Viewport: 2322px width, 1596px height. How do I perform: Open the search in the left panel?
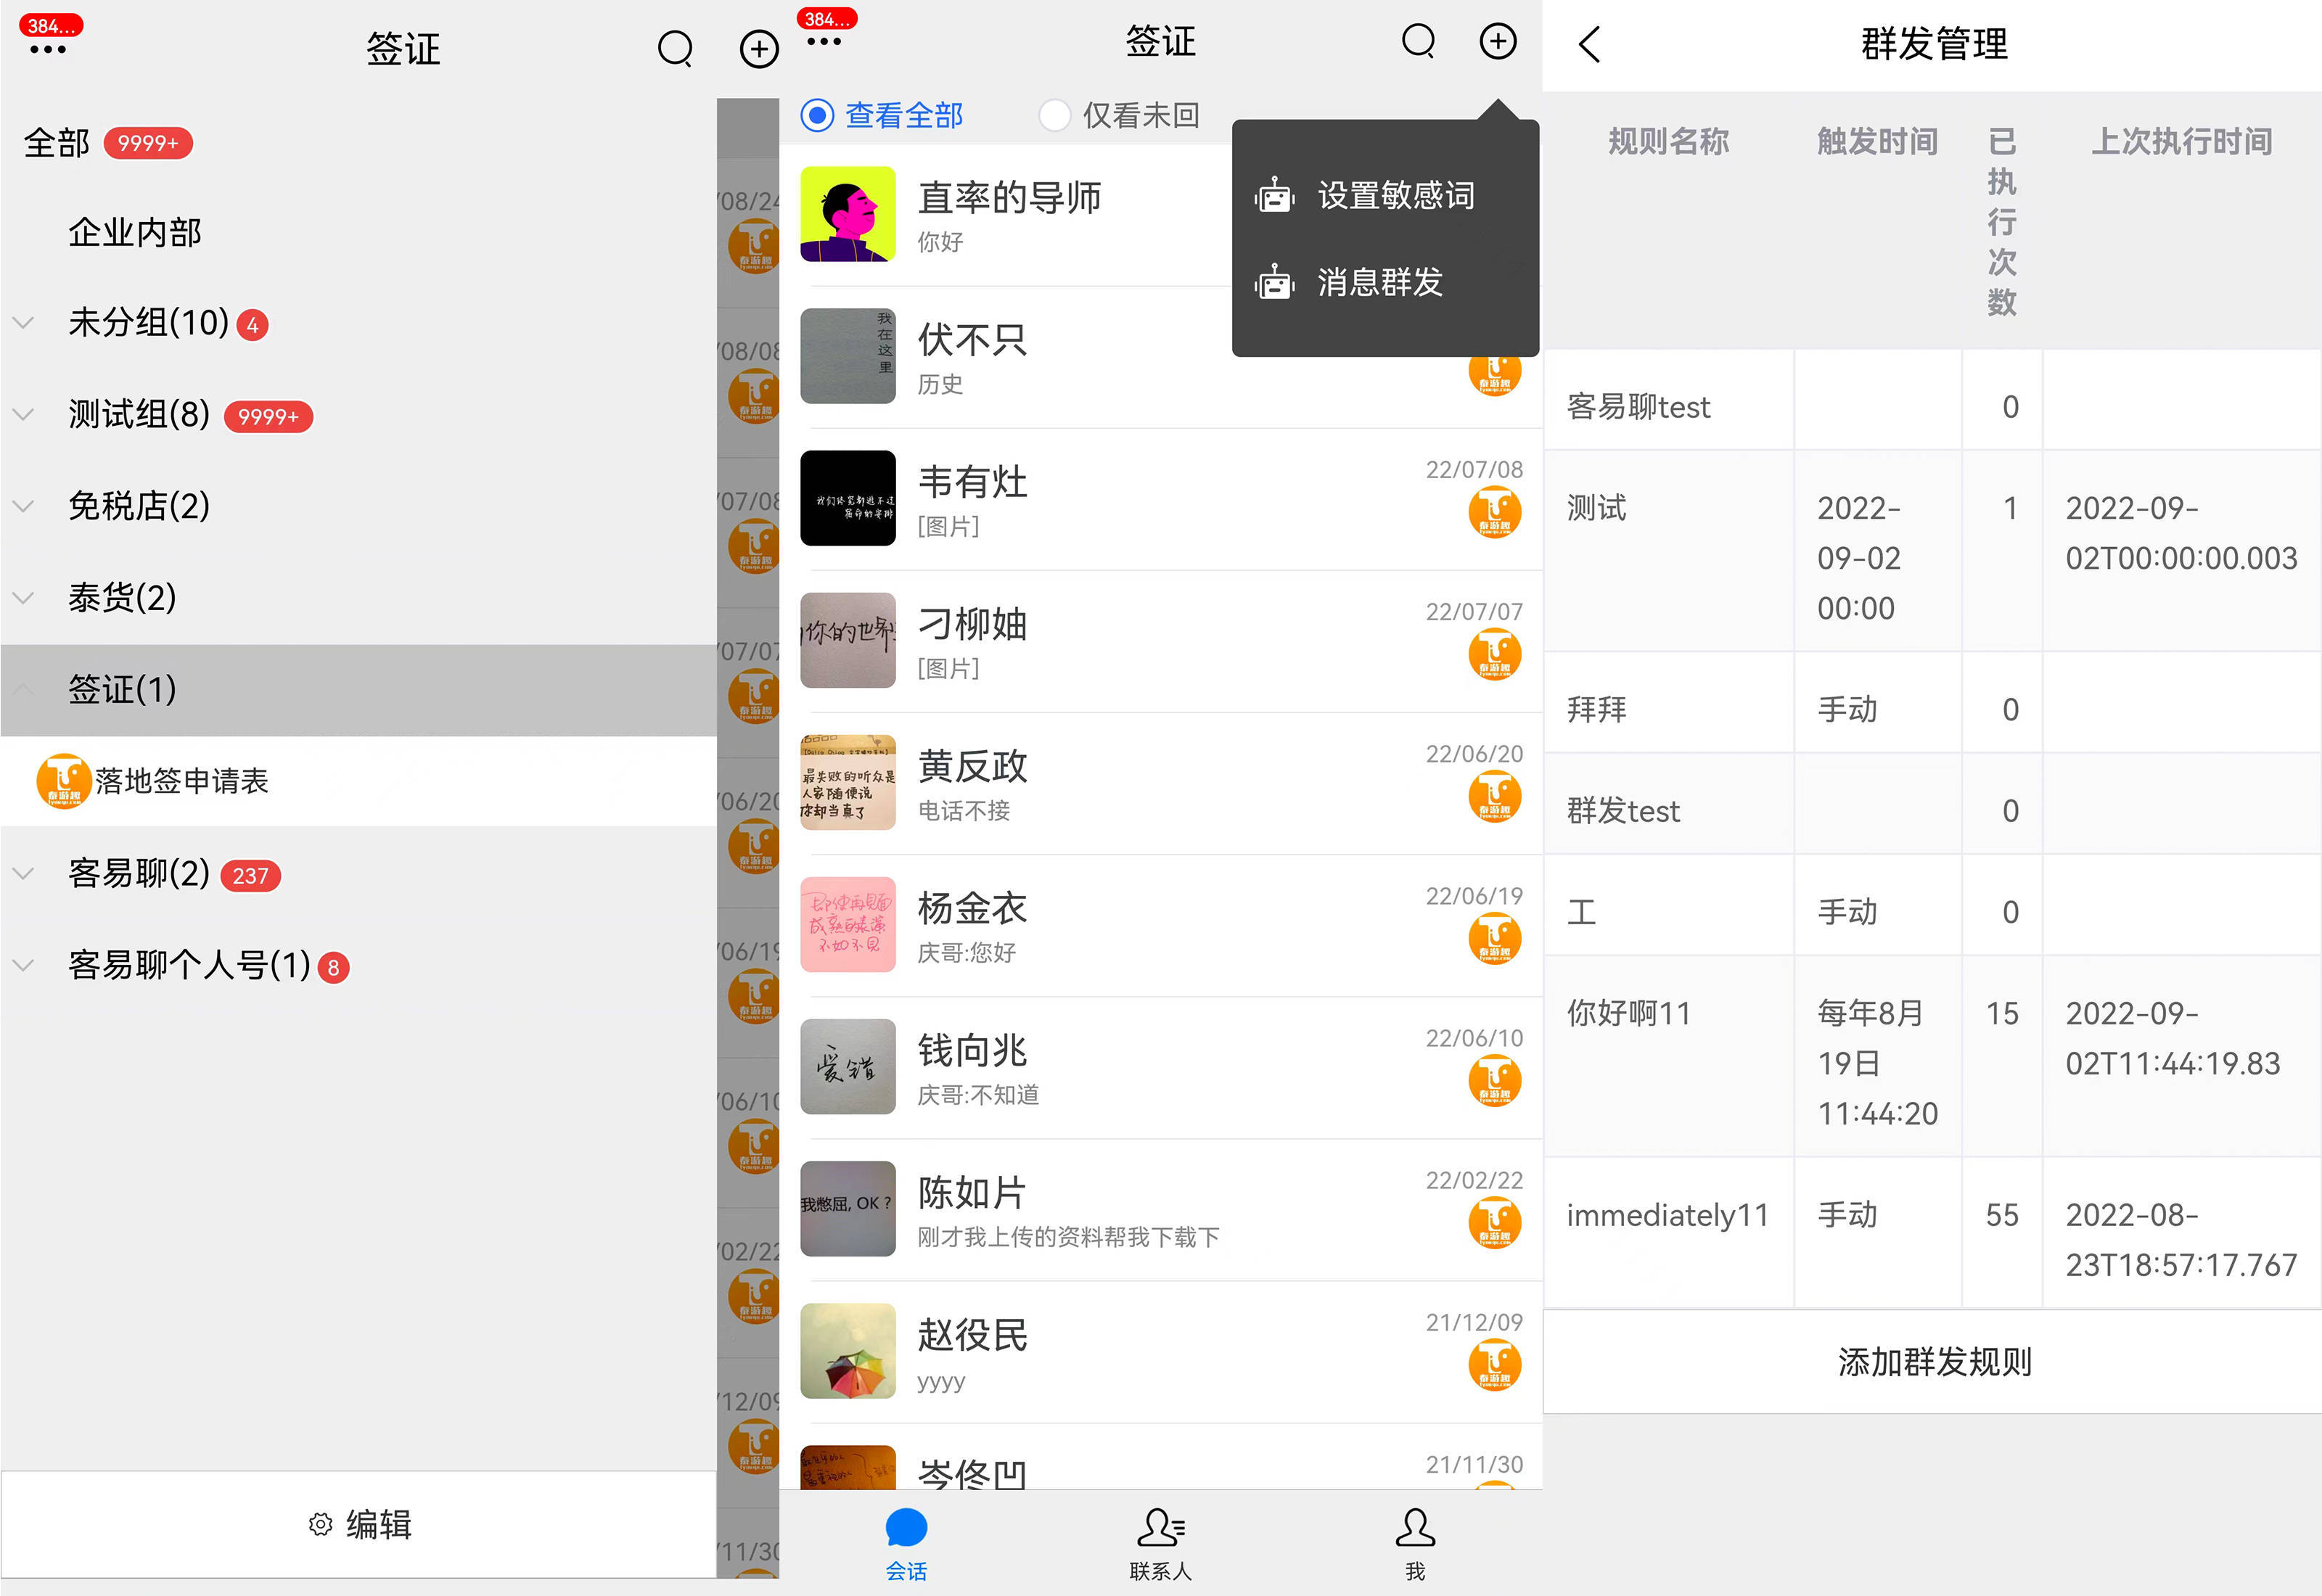675,48
